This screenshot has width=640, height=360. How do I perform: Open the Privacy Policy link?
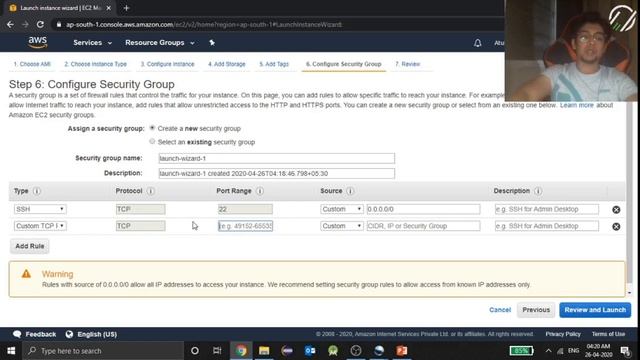[563, 334]
